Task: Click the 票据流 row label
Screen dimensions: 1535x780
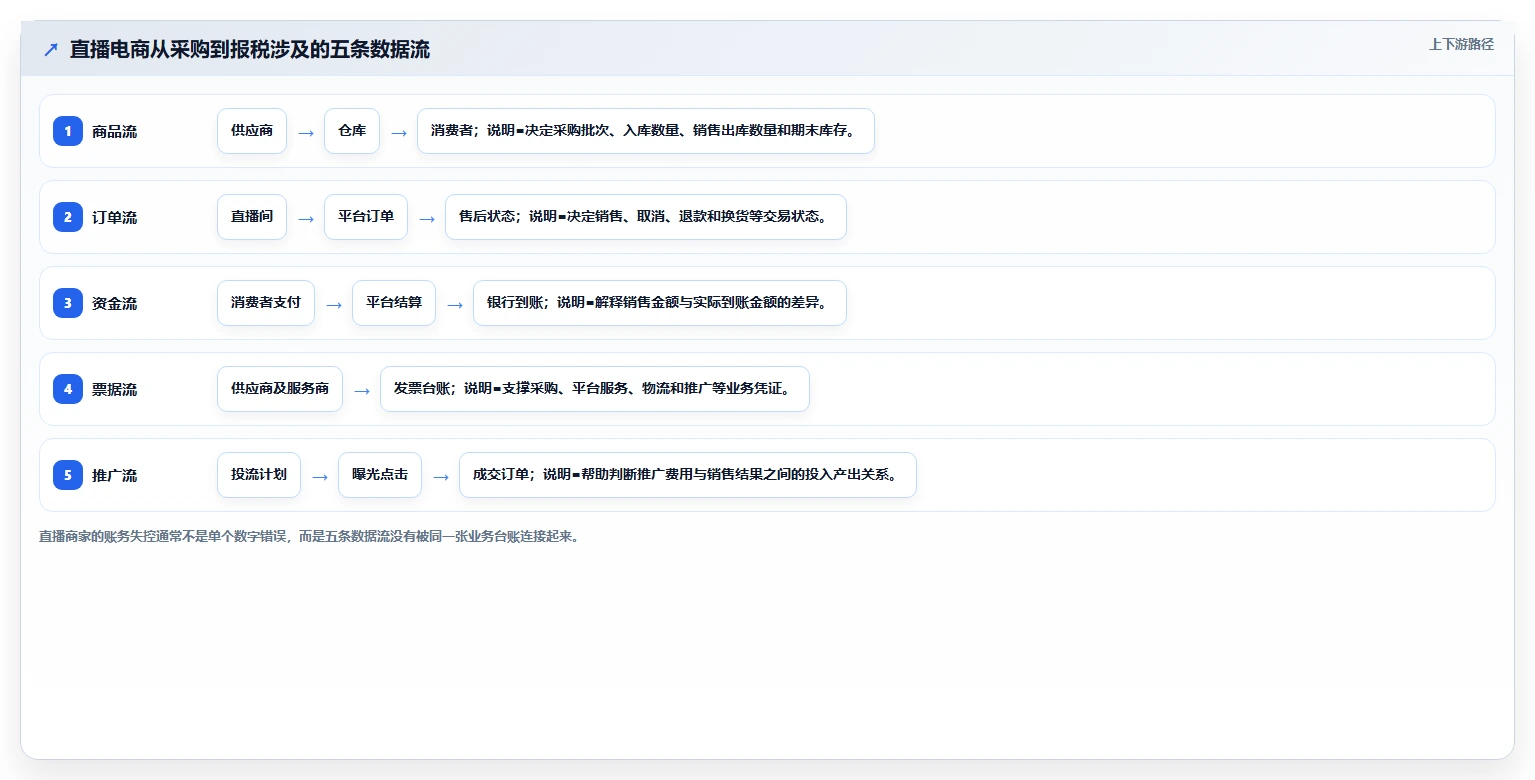Action: point(114,390)
